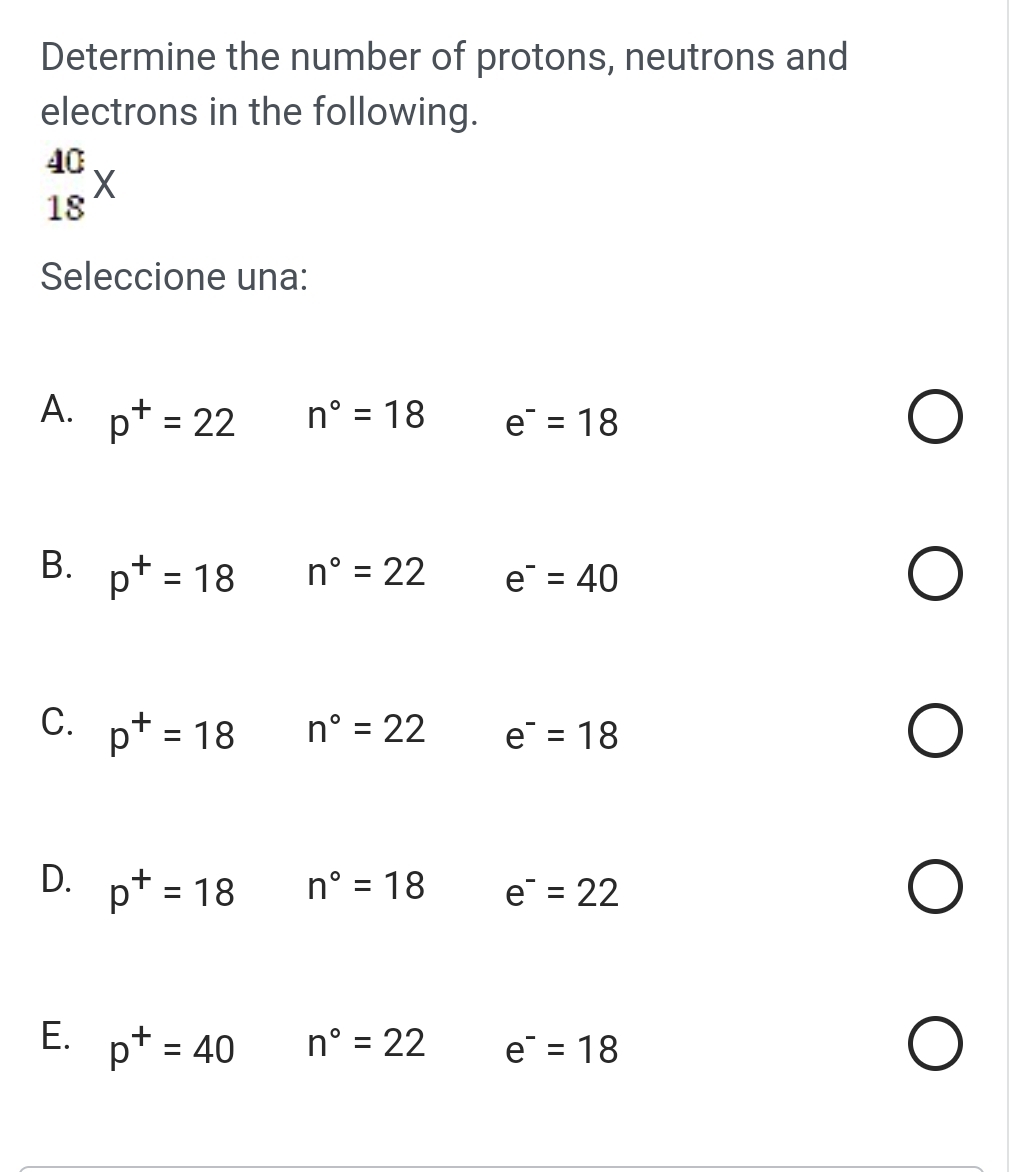Choose option B radio button
Screen dimensions: 1024x1172
point(937,578)
